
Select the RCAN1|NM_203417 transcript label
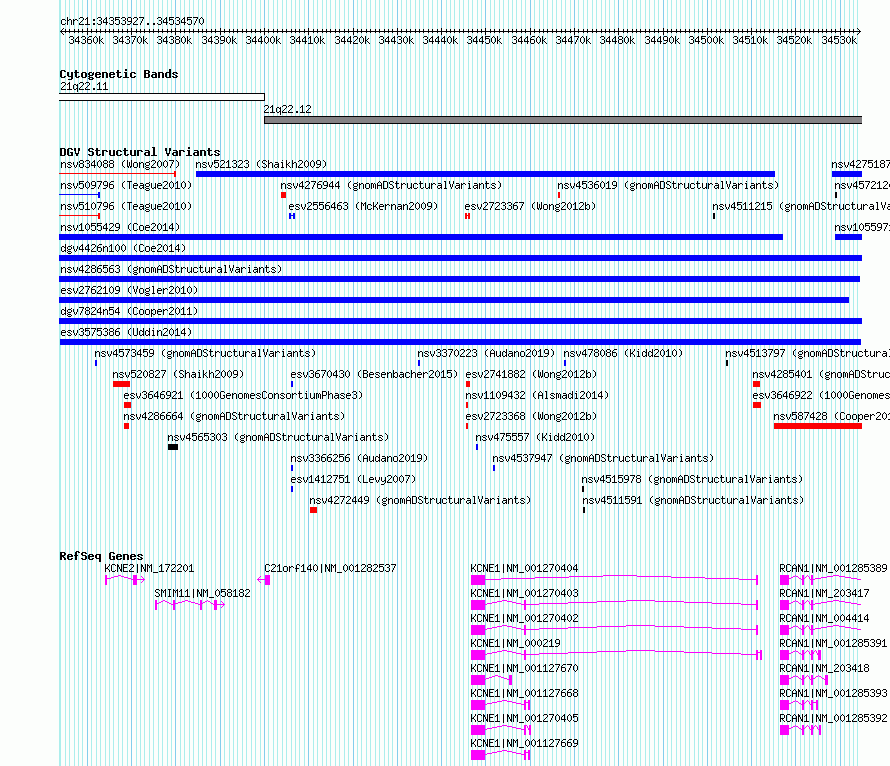tap(824, 593)
